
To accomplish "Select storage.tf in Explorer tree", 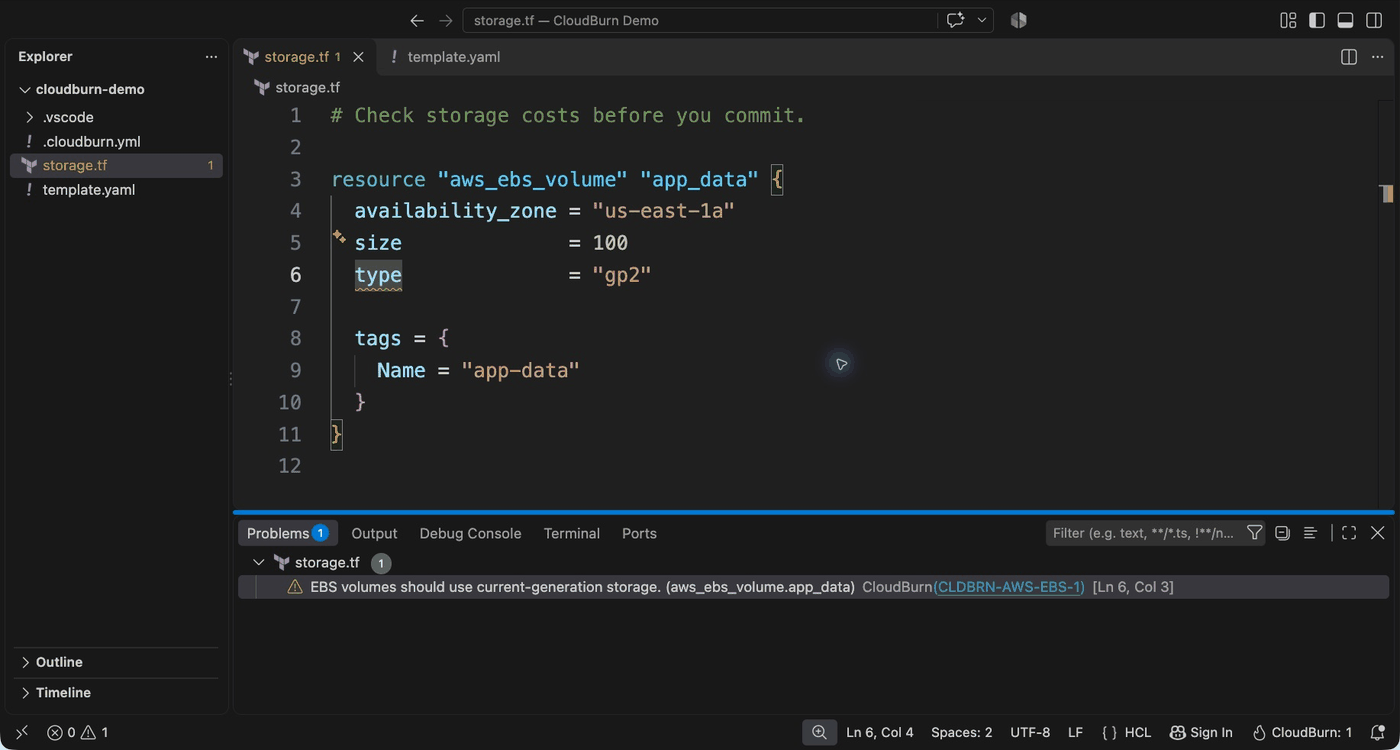I will (116, 166).
